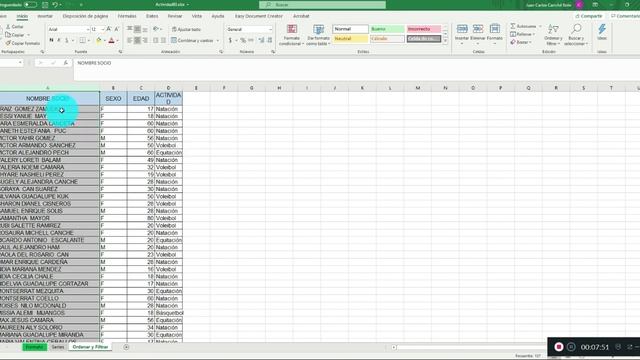Open the Insertar ribbon tab
This screenshot has height=360, width=640.
[x=45, y=16]
